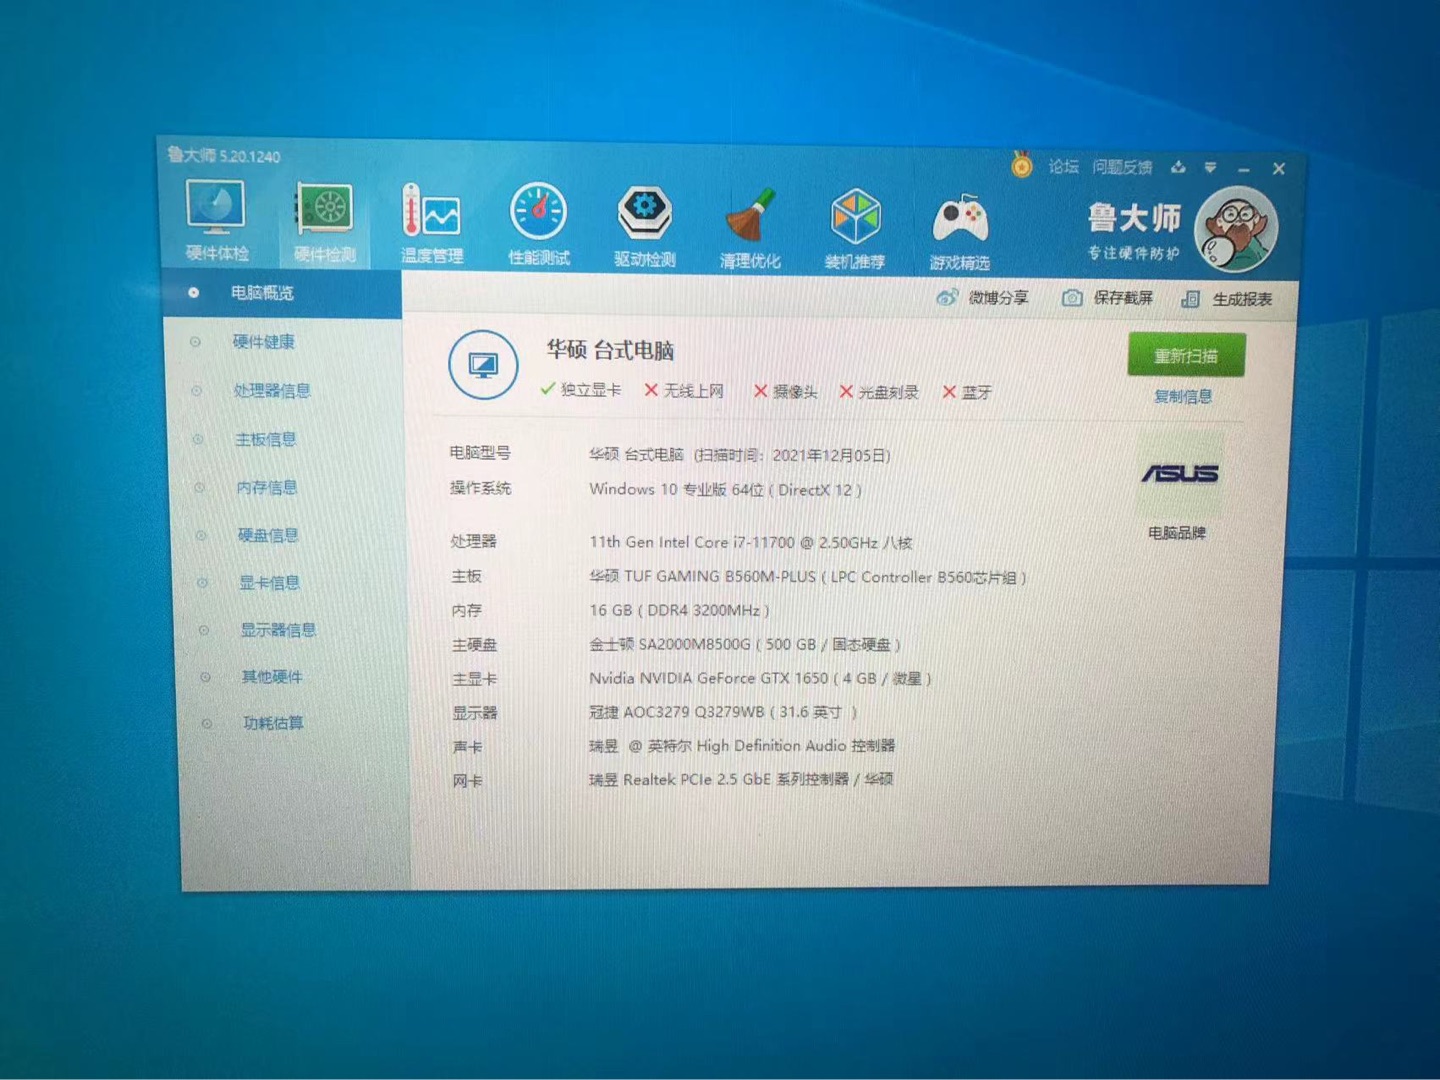The height and width of the screenshot is (1080, 1440).
Task: Open 装机推荐 build recommendations
Action: 855,229
